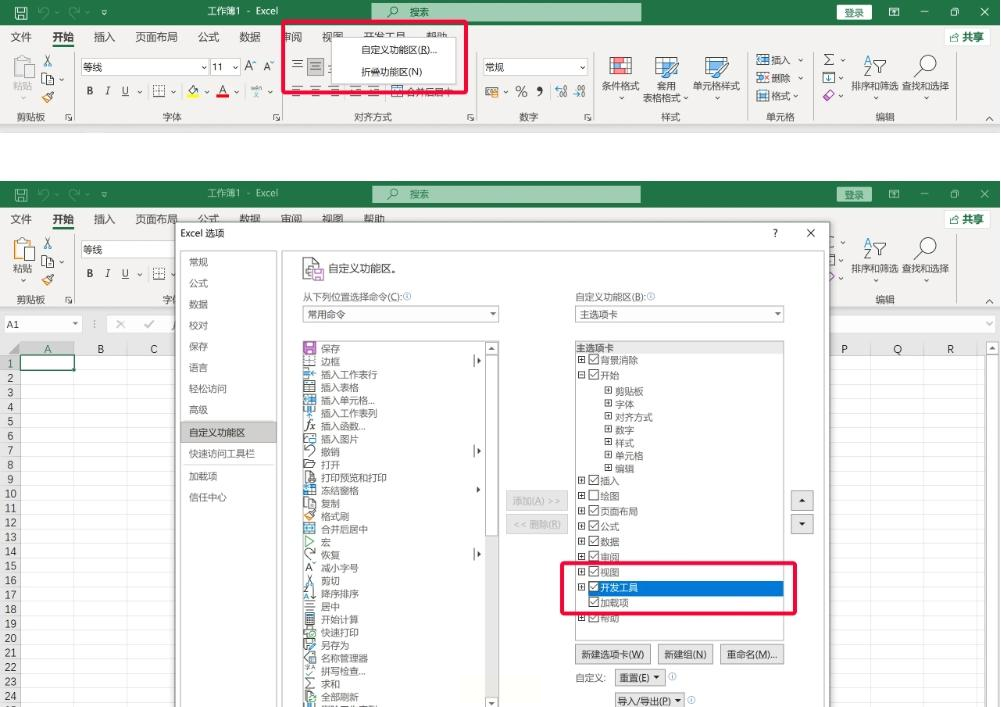Screen dimensions: 1001x707
Task: Open the 文件 tab in the upper window
Action: pyautogui.click(x=21, y=37)
